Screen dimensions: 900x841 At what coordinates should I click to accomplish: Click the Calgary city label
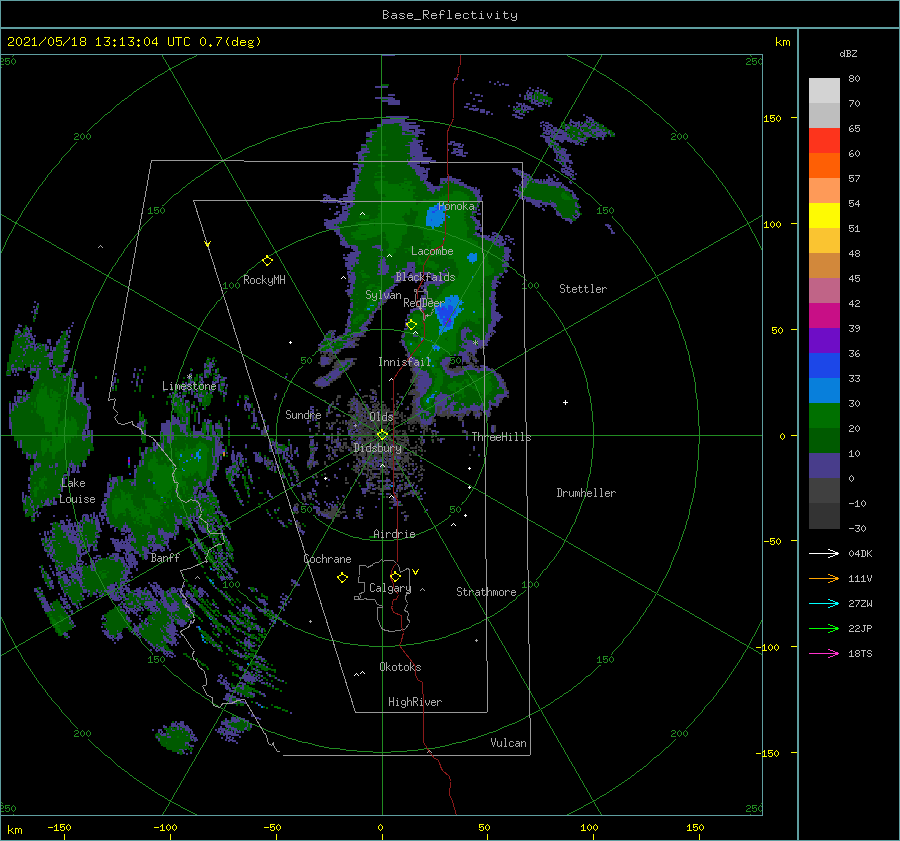pos(390,588)
